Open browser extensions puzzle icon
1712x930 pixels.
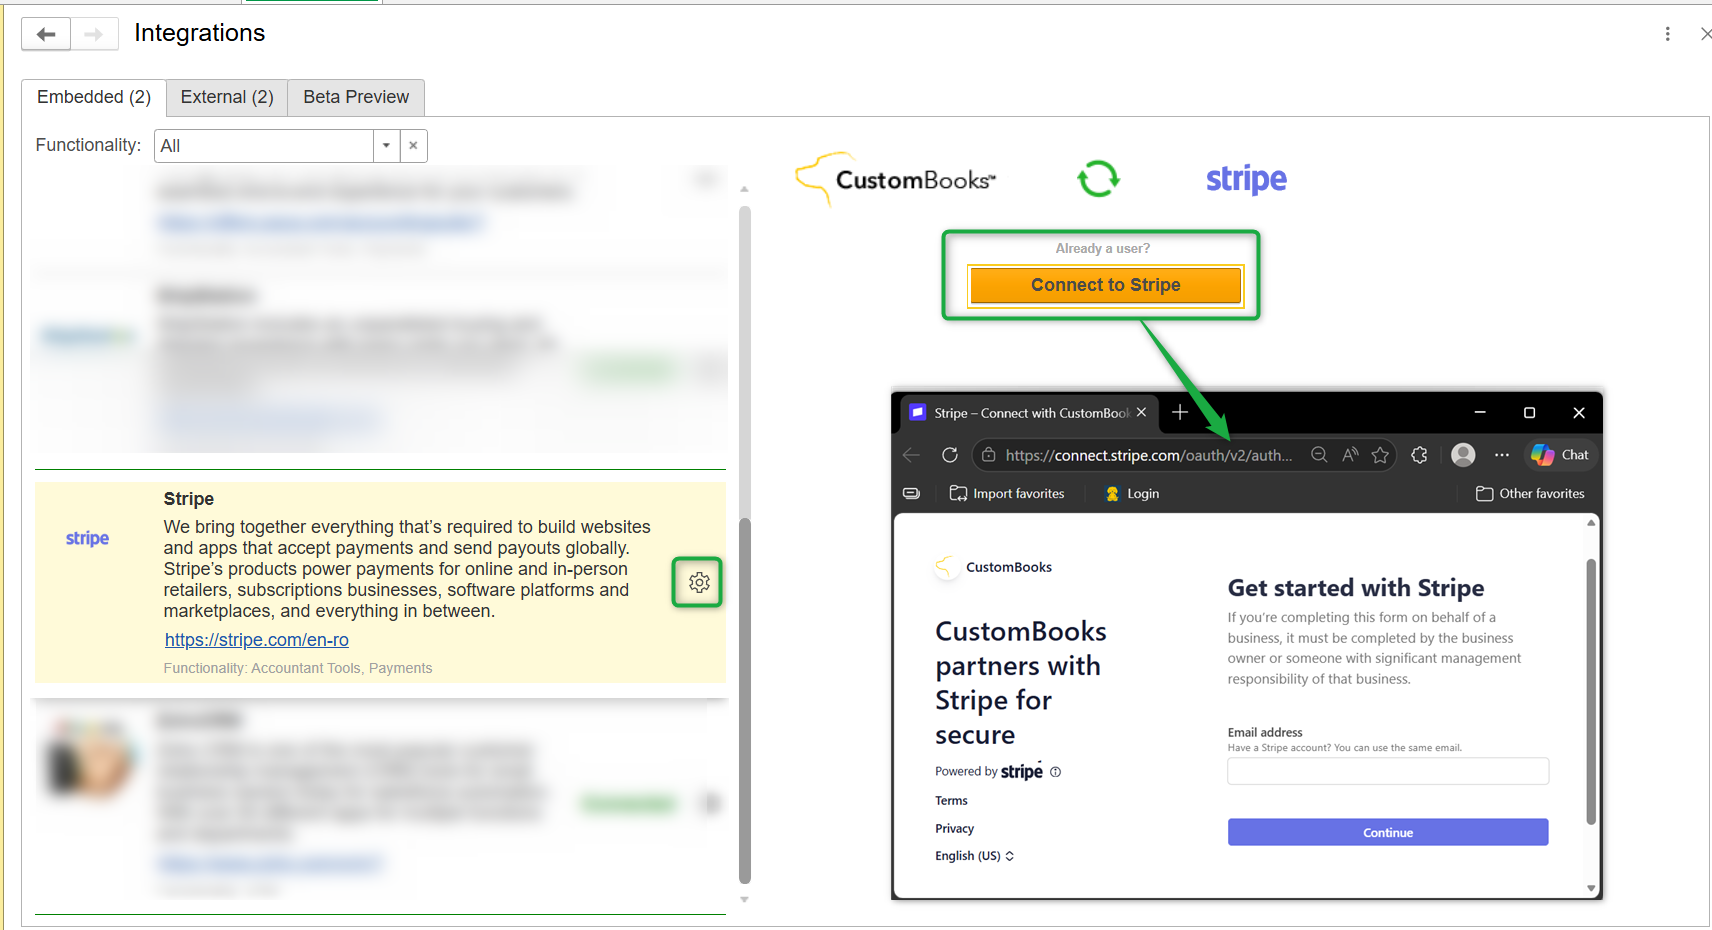pyautogui.click(x=1419, y=455)
